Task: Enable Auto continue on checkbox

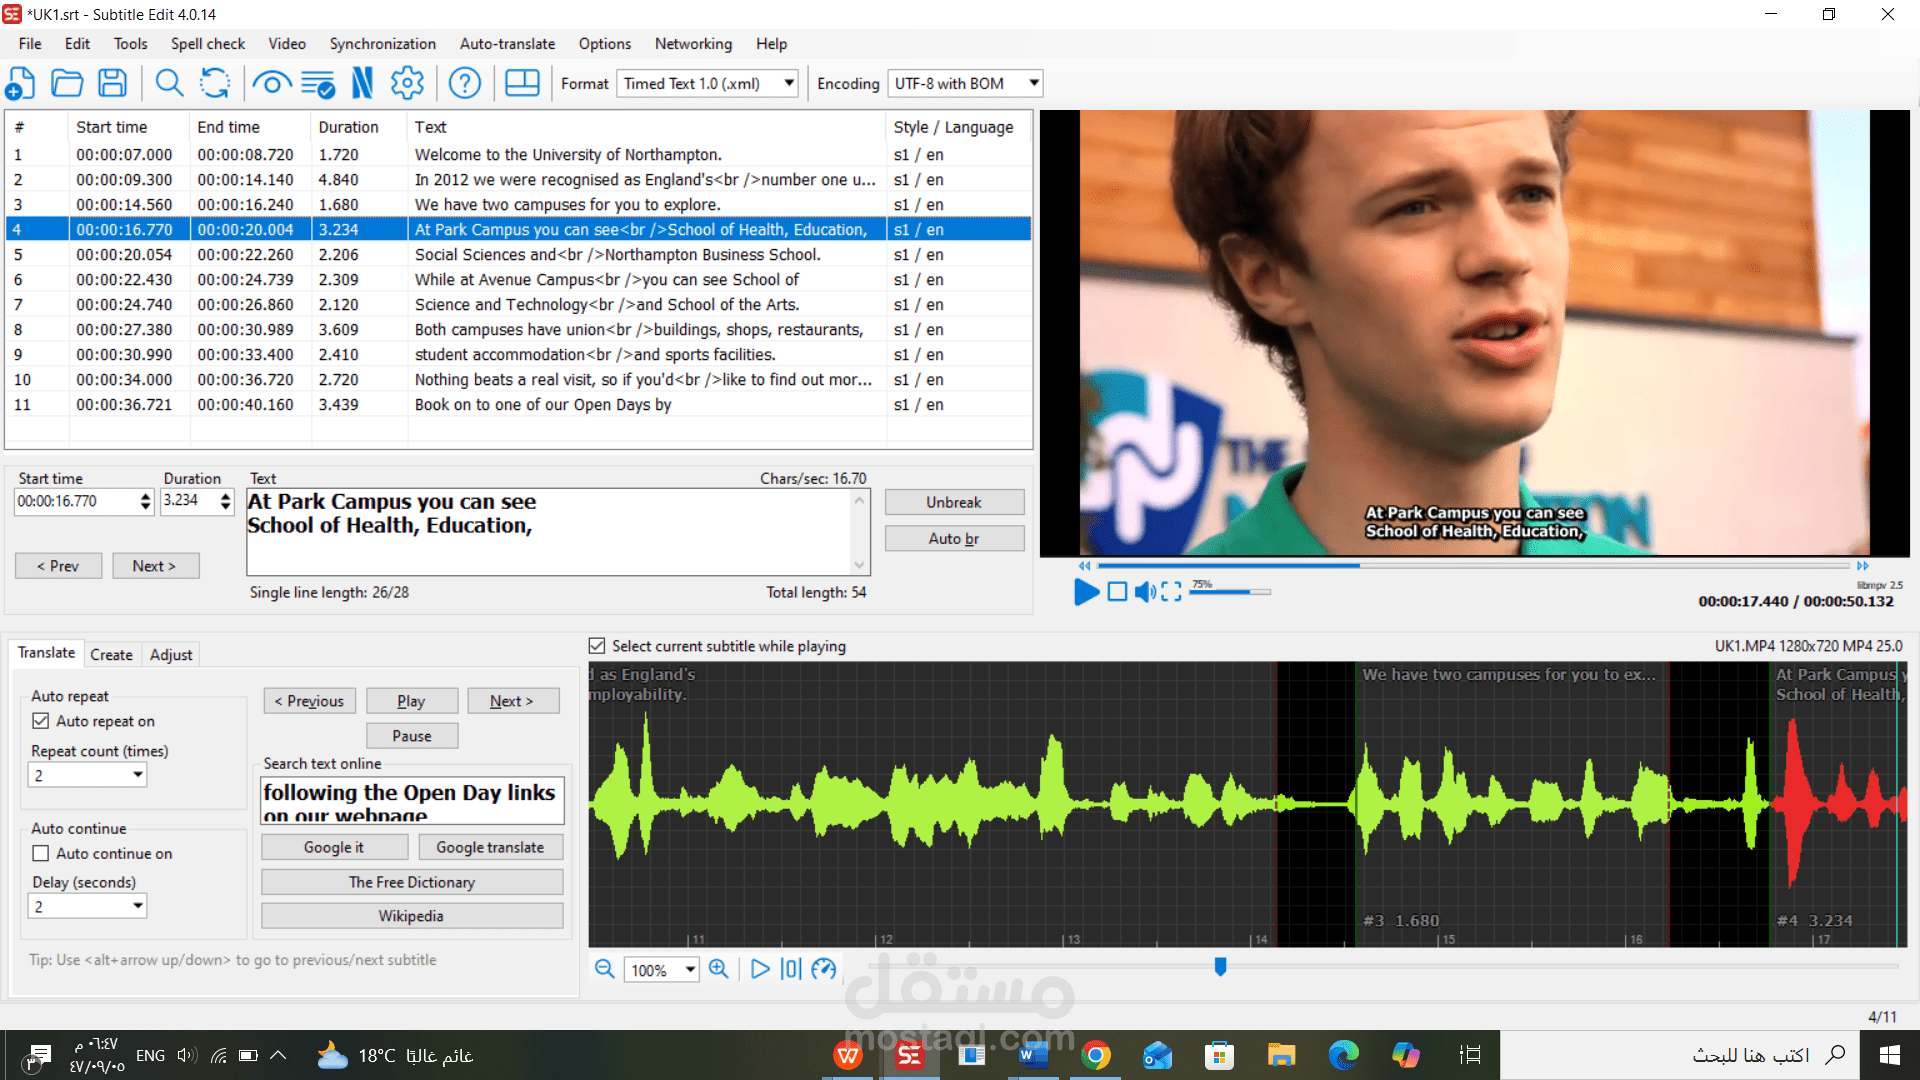Action: [x=41, y=853]
